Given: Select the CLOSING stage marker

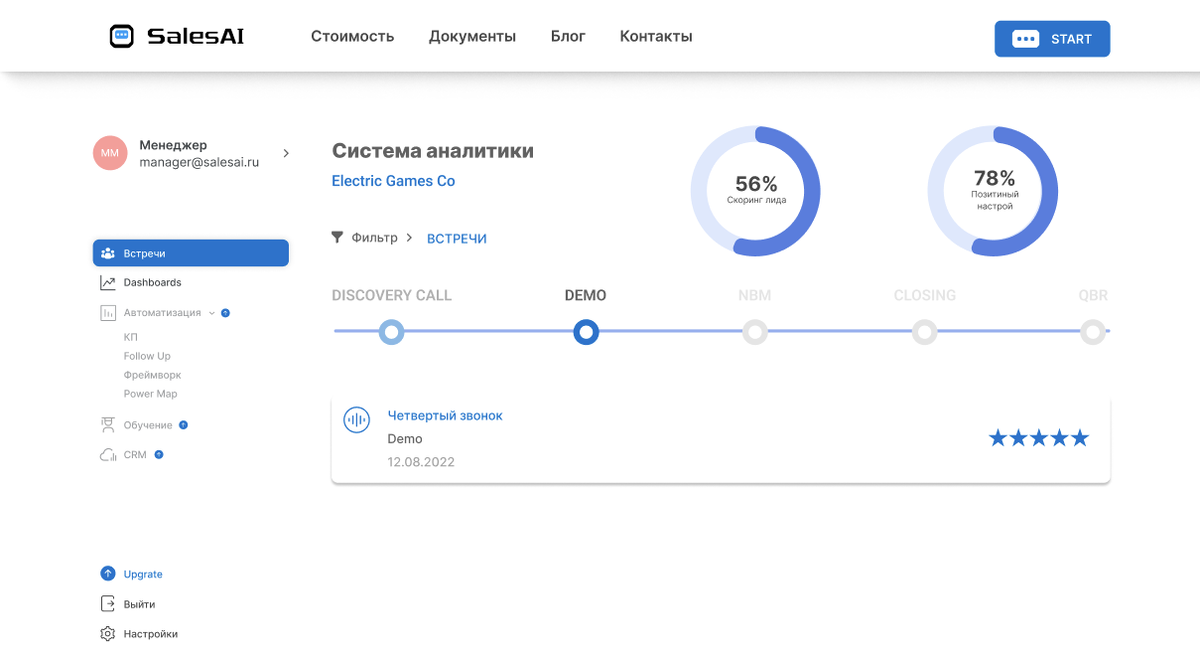Looking at the screenshot, I should point(925,332).
